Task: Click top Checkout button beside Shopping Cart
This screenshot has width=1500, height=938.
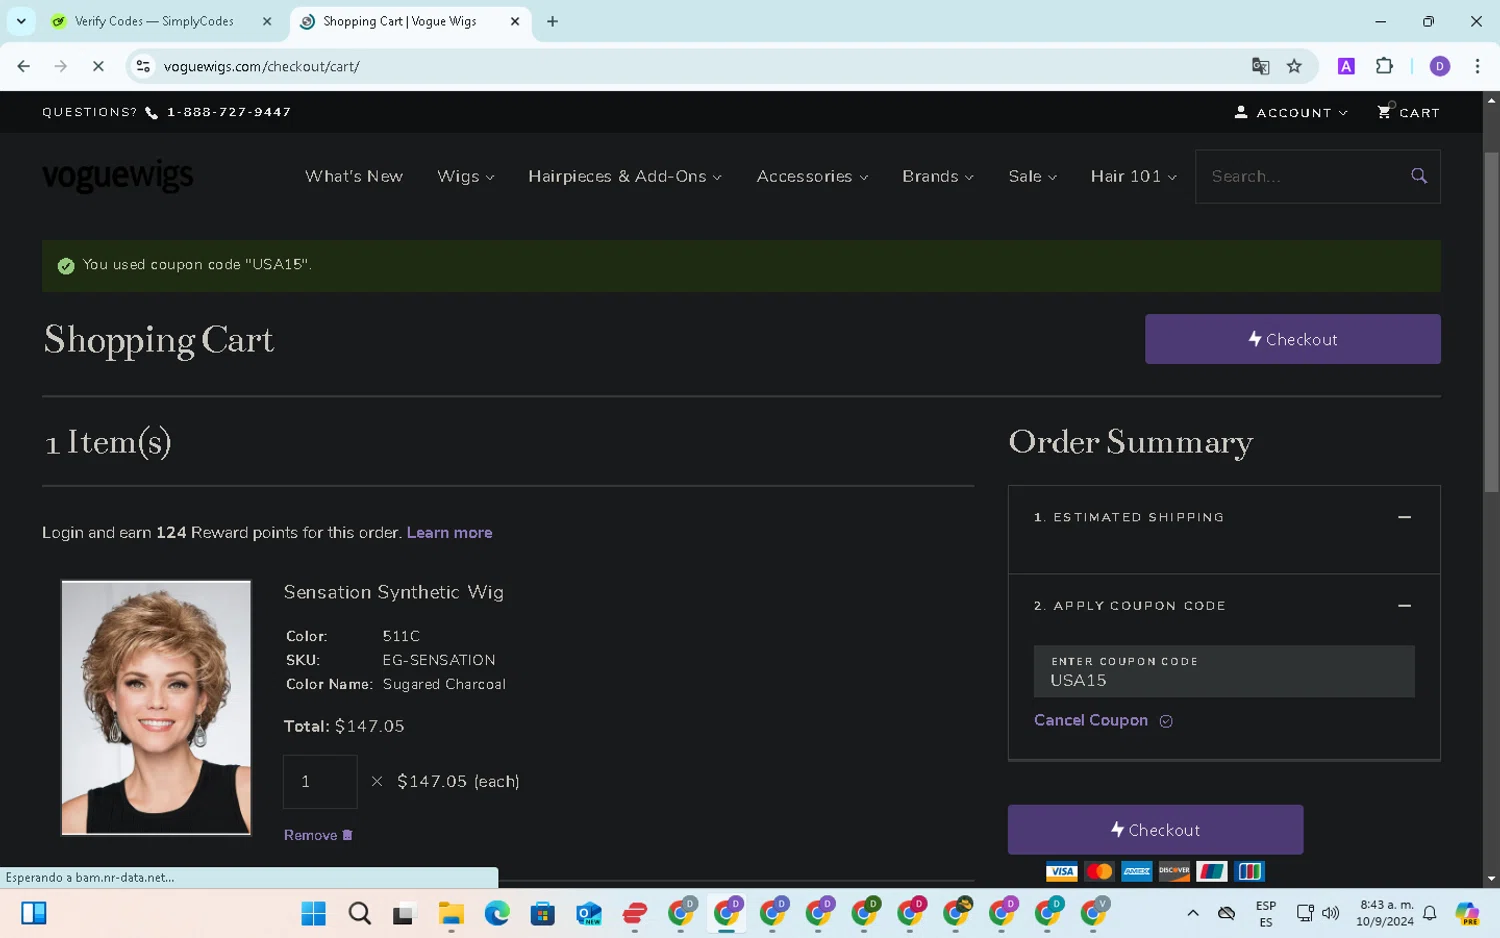Action: pyautogui.click(x=1292, y=339)
